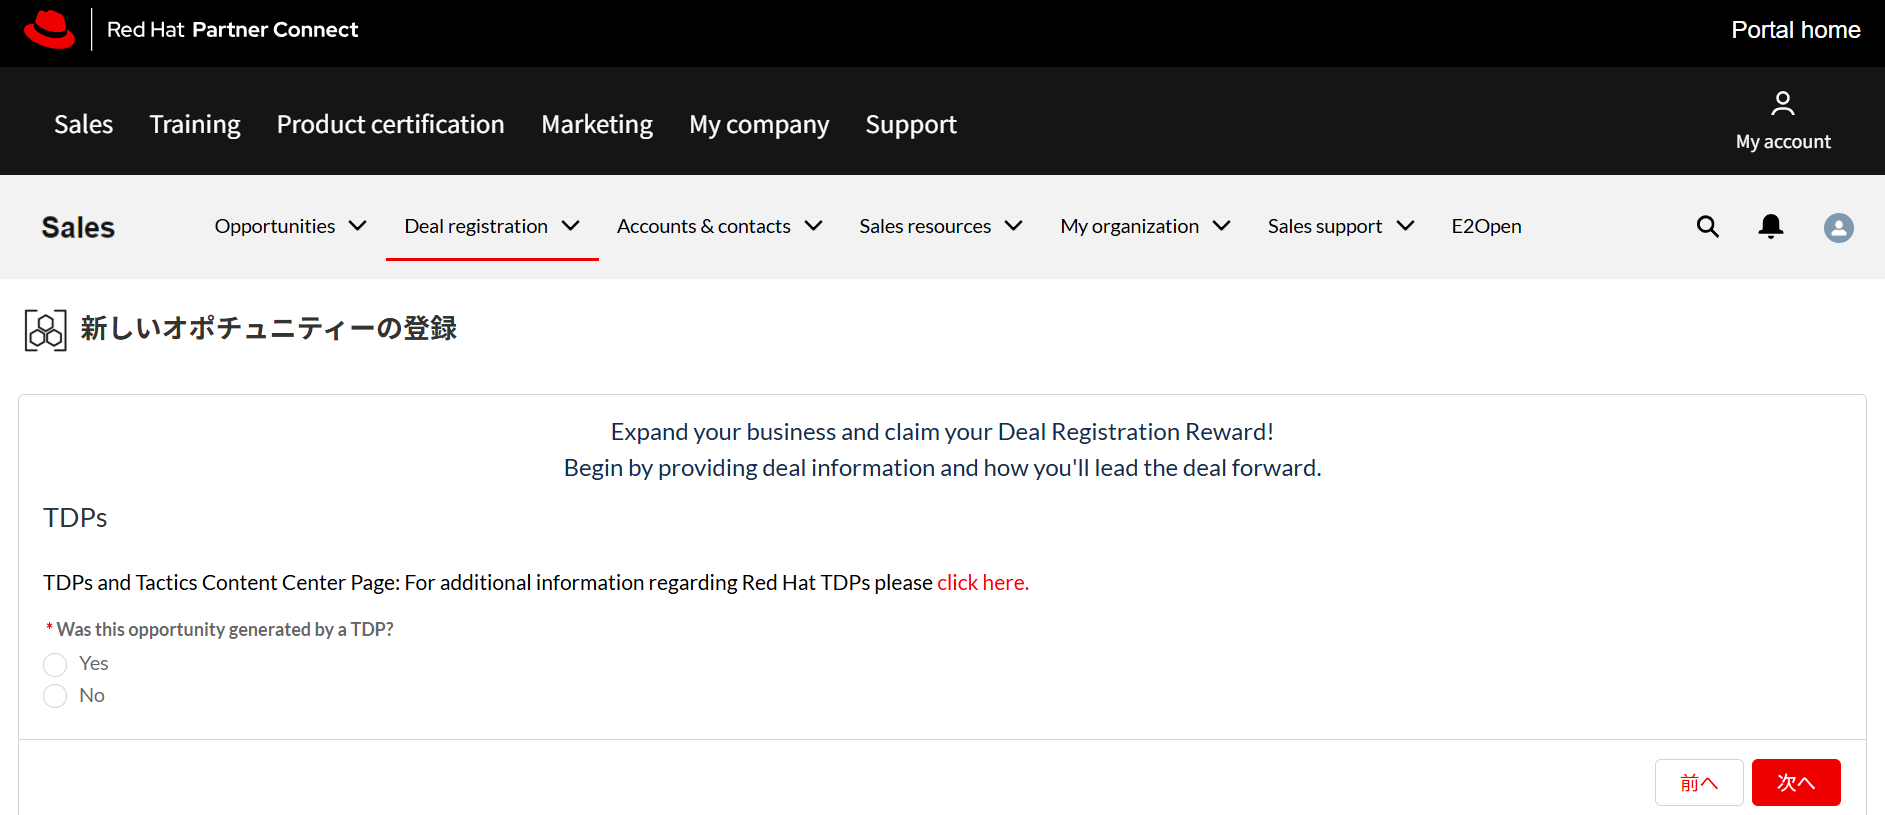Viewport: 1885px width, 815px height.
Task: Open the My organization dropdown
Action: 1144,226
